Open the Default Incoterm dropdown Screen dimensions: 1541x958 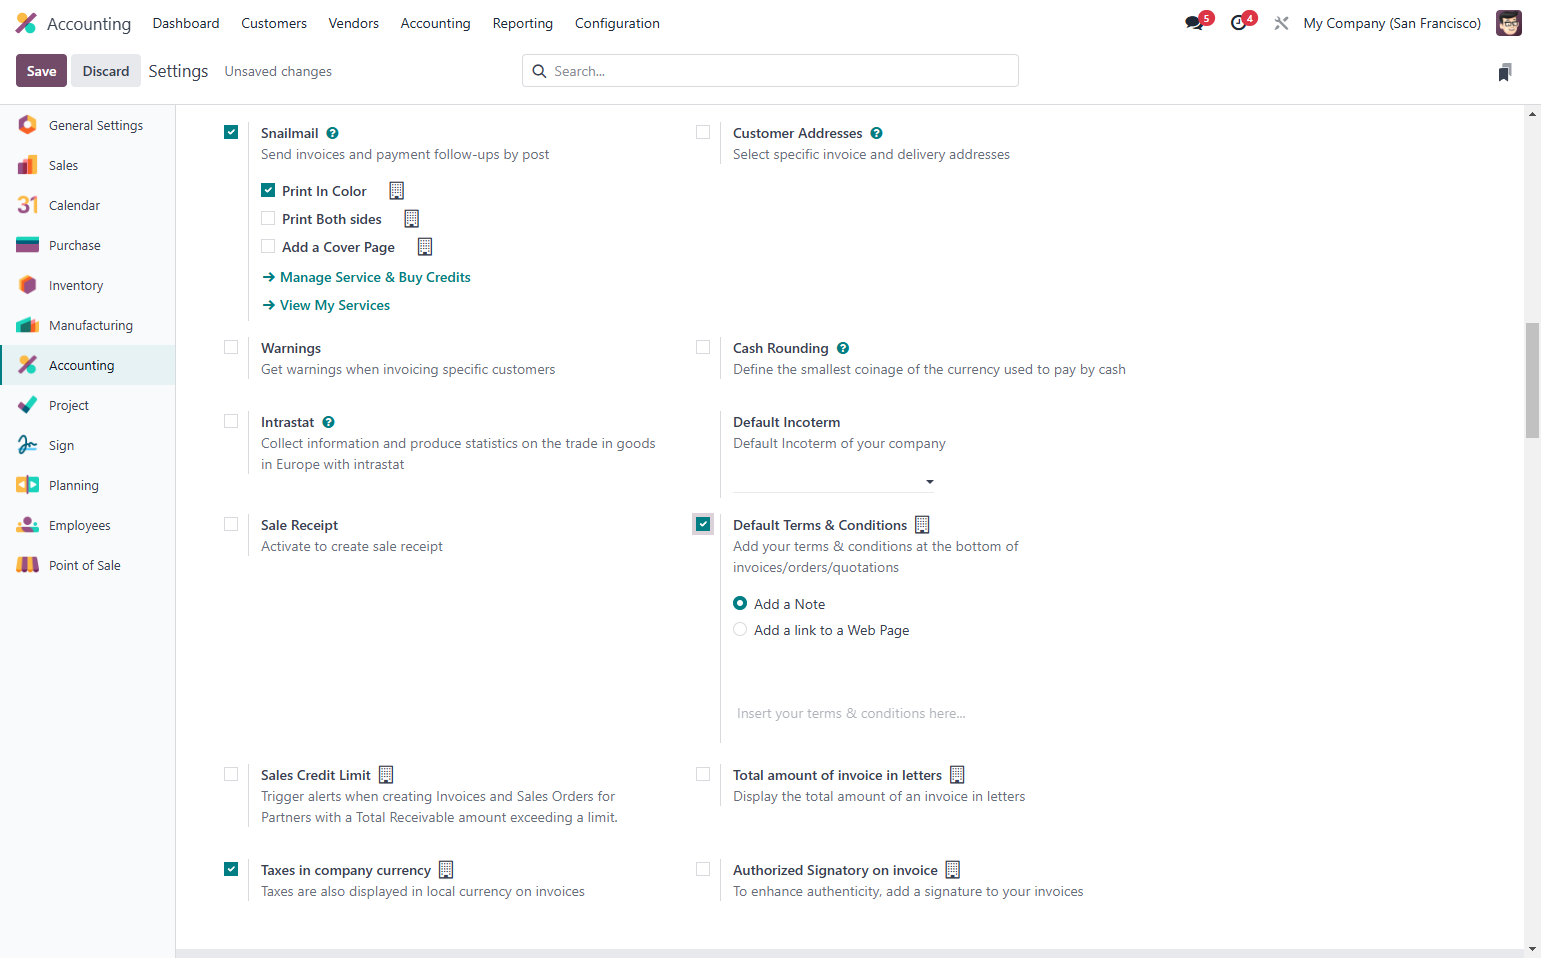[x=834, y=481]
